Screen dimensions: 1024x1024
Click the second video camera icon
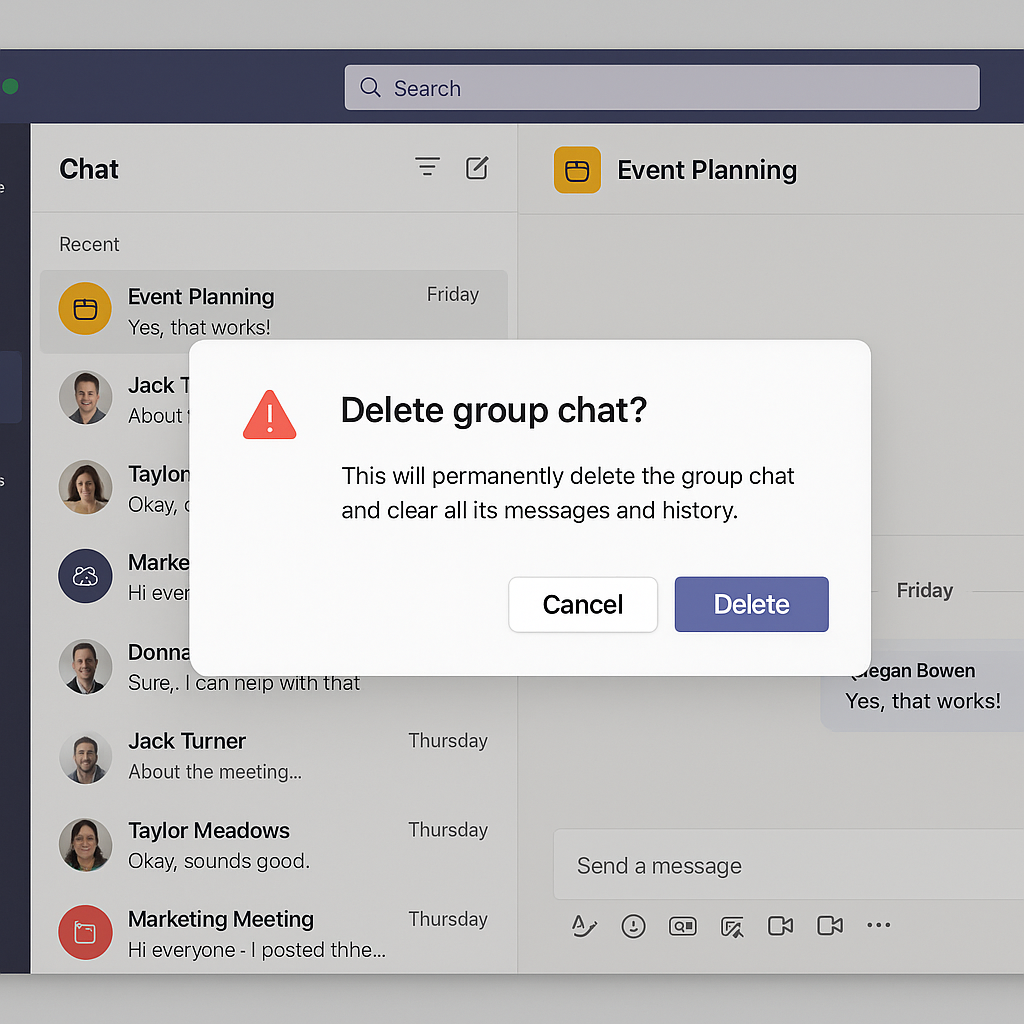click(830, 925)
